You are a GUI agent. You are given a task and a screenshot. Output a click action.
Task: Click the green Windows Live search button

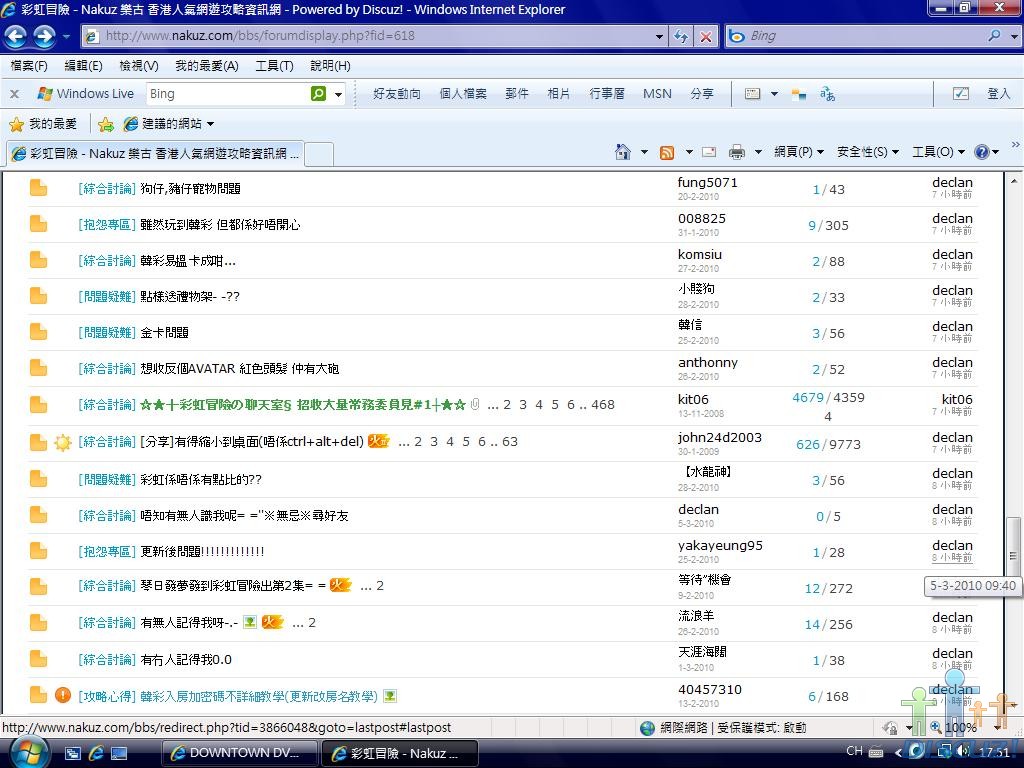pos(318,93)
